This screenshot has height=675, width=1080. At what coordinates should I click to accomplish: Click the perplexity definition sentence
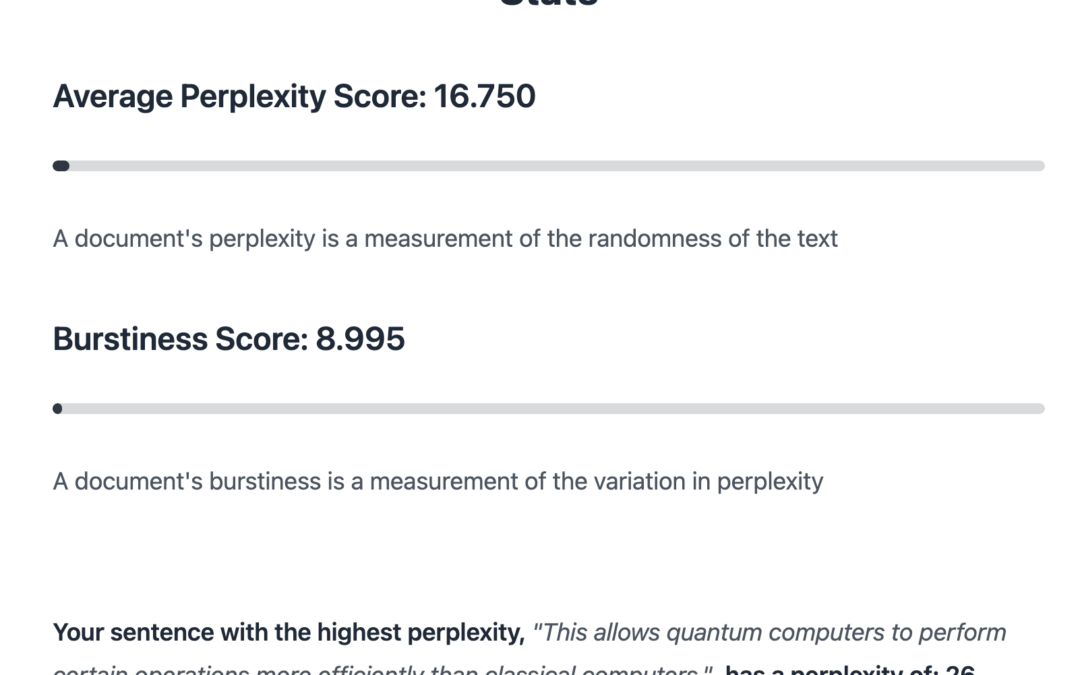point(445,239)
